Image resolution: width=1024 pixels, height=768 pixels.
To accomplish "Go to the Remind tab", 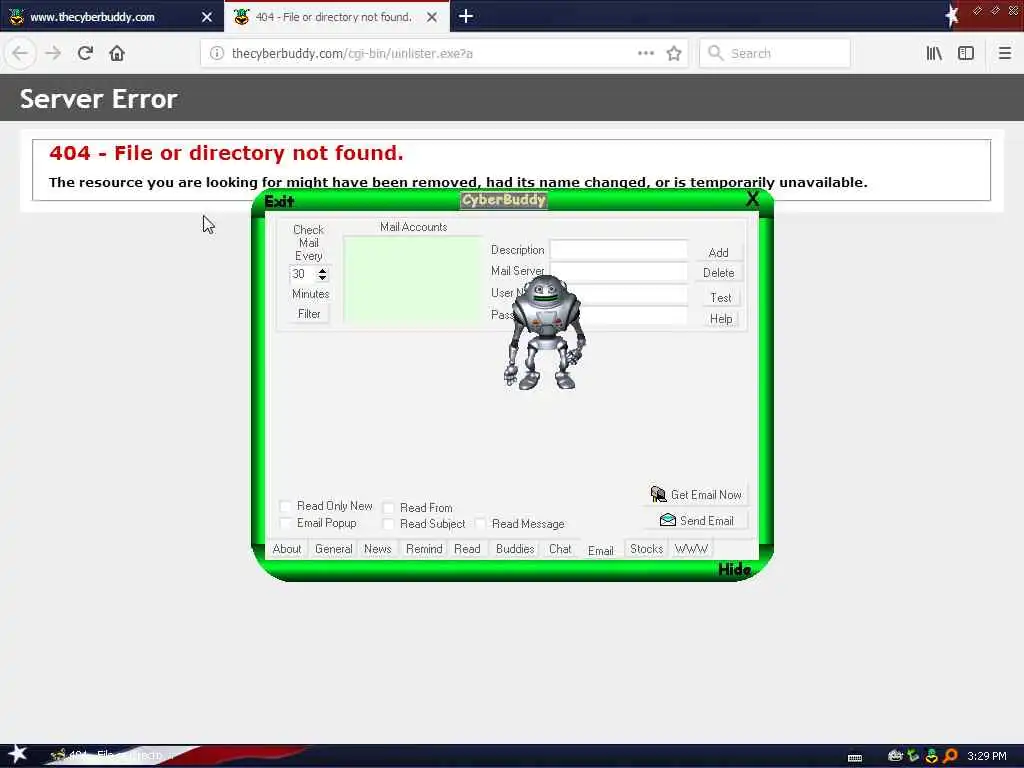I will (424, 549).
